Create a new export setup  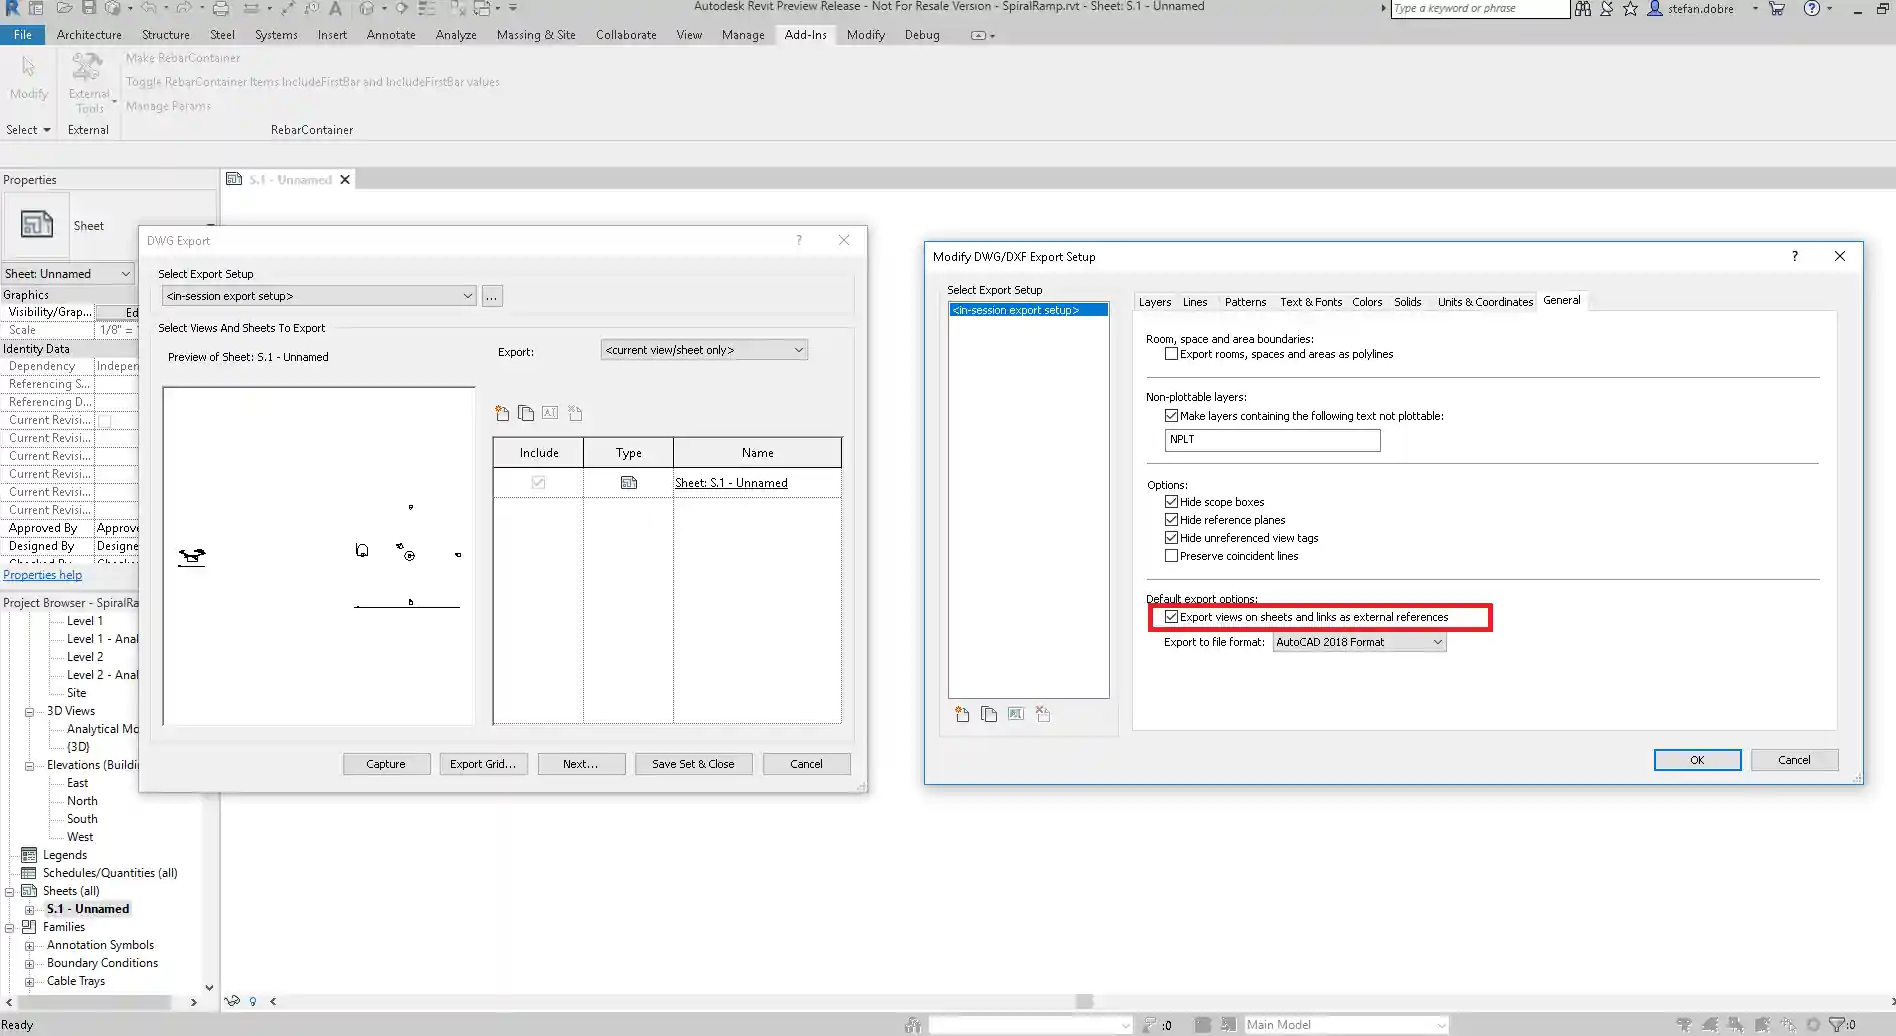pos(961,714)
